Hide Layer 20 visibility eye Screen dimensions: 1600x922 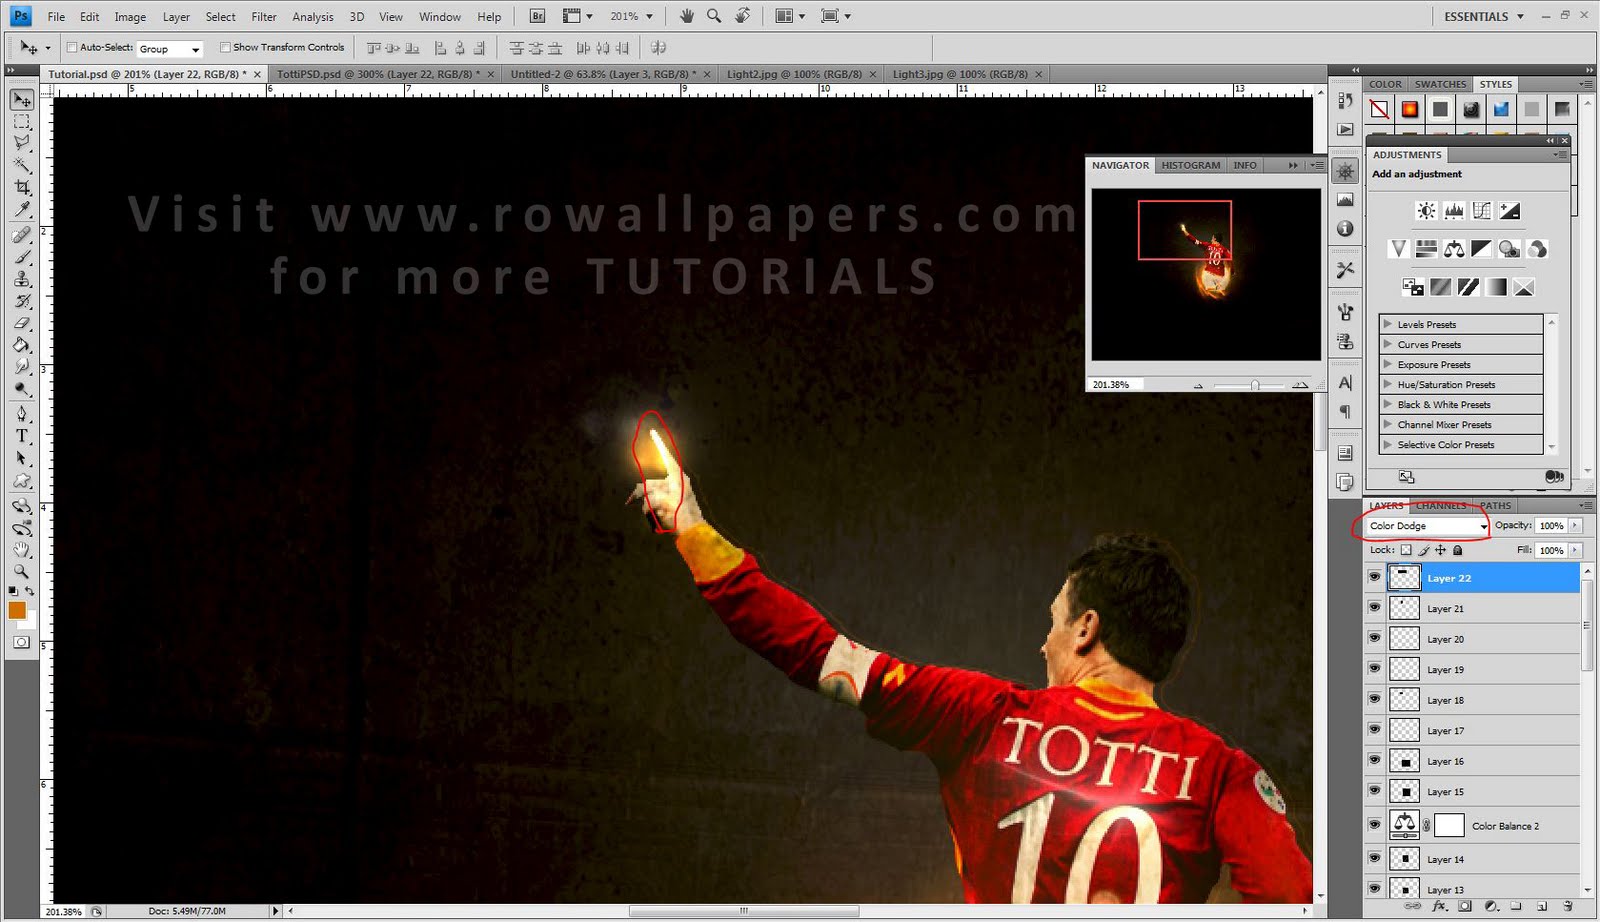pyautogui.click(x=1374, y=639)
